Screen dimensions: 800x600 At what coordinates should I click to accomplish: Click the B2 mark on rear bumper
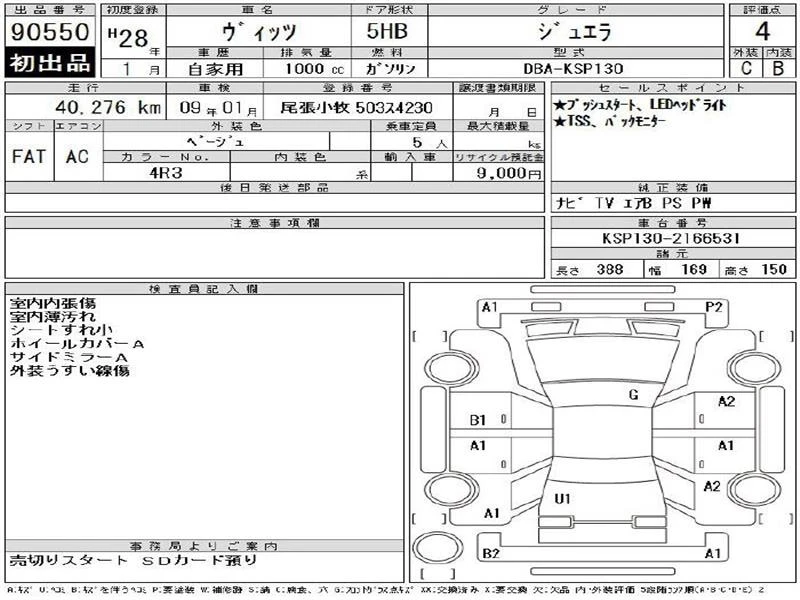(491, 554)
